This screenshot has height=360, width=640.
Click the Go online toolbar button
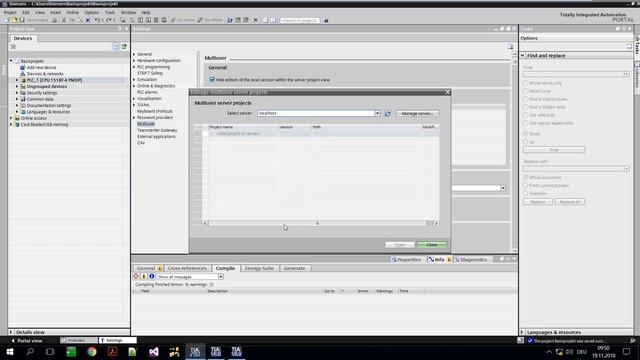click(183, 20)
